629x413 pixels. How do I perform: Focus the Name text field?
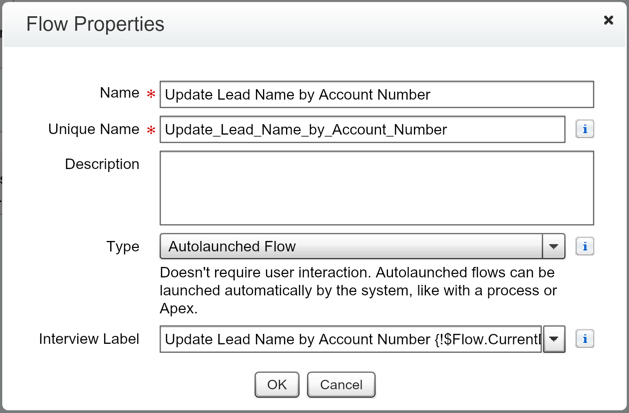(x=376, y=94)
